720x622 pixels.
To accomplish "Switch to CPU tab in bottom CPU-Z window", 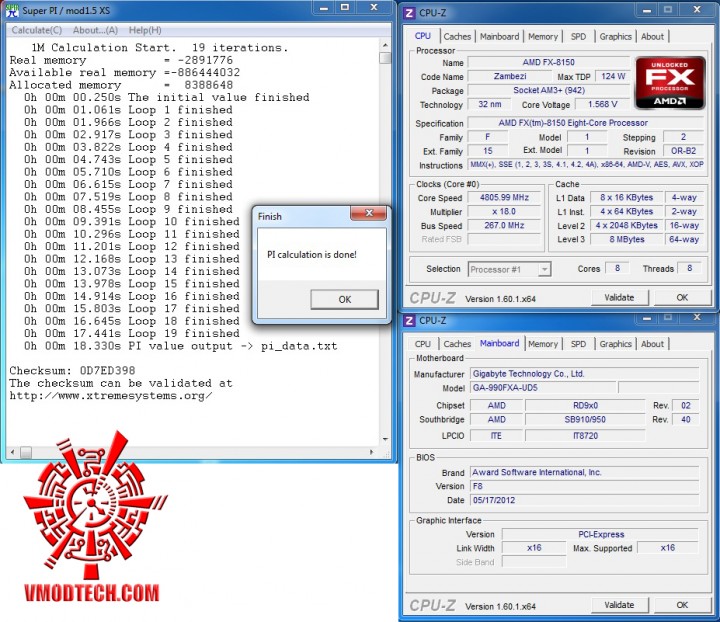I will [422, 344].
